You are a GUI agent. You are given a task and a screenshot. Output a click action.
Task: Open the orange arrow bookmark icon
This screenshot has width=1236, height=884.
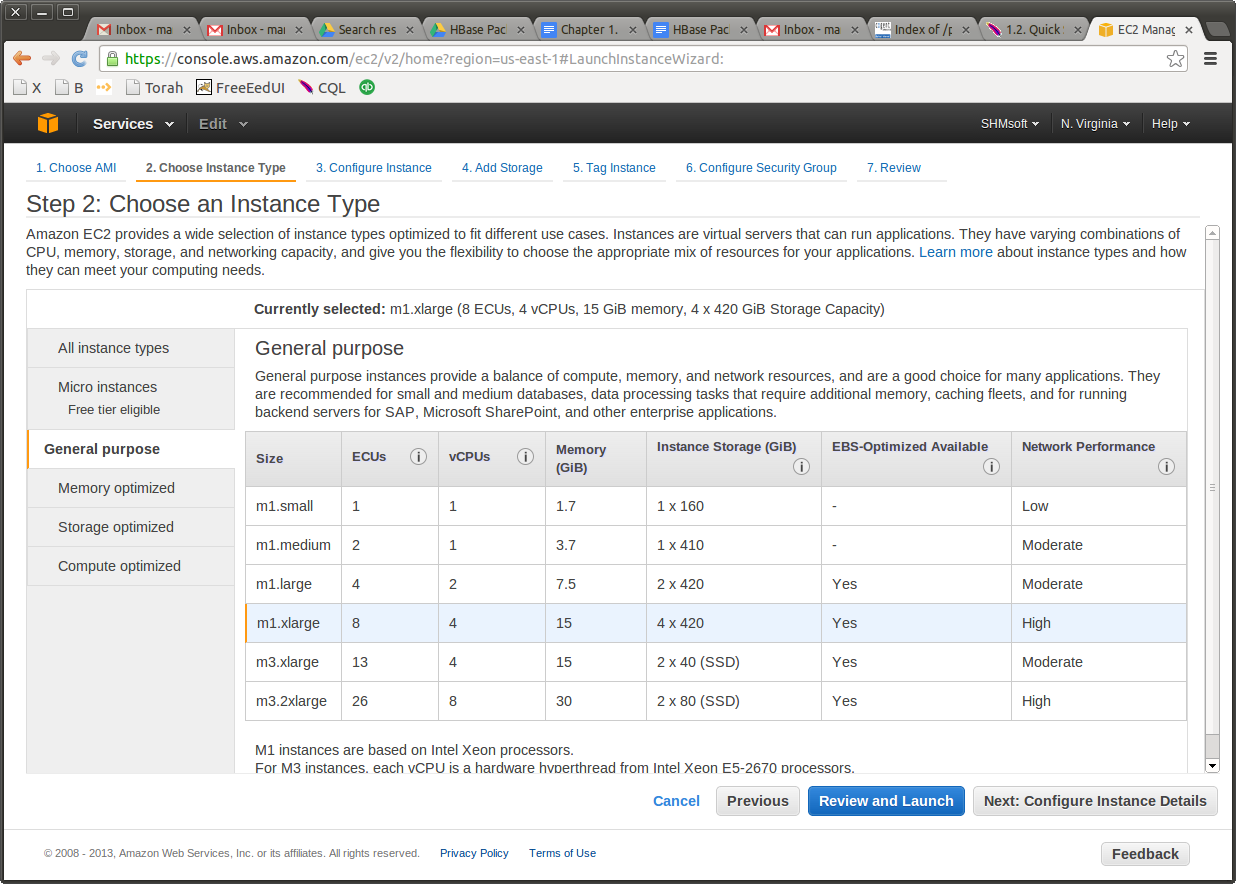click(104, 87)
